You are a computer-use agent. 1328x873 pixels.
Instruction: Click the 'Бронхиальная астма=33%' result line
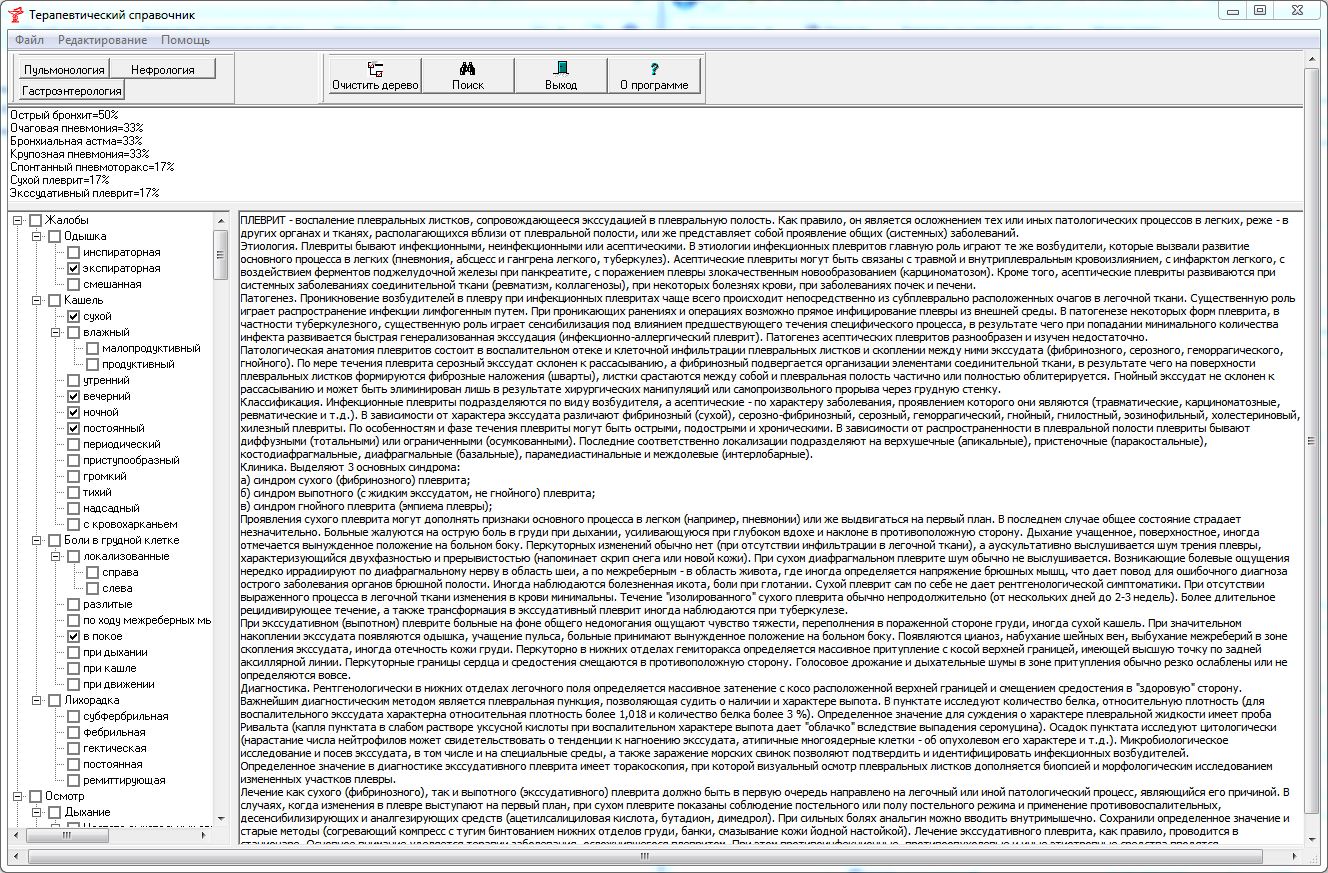pyautogui.click(x=76, y=142)
